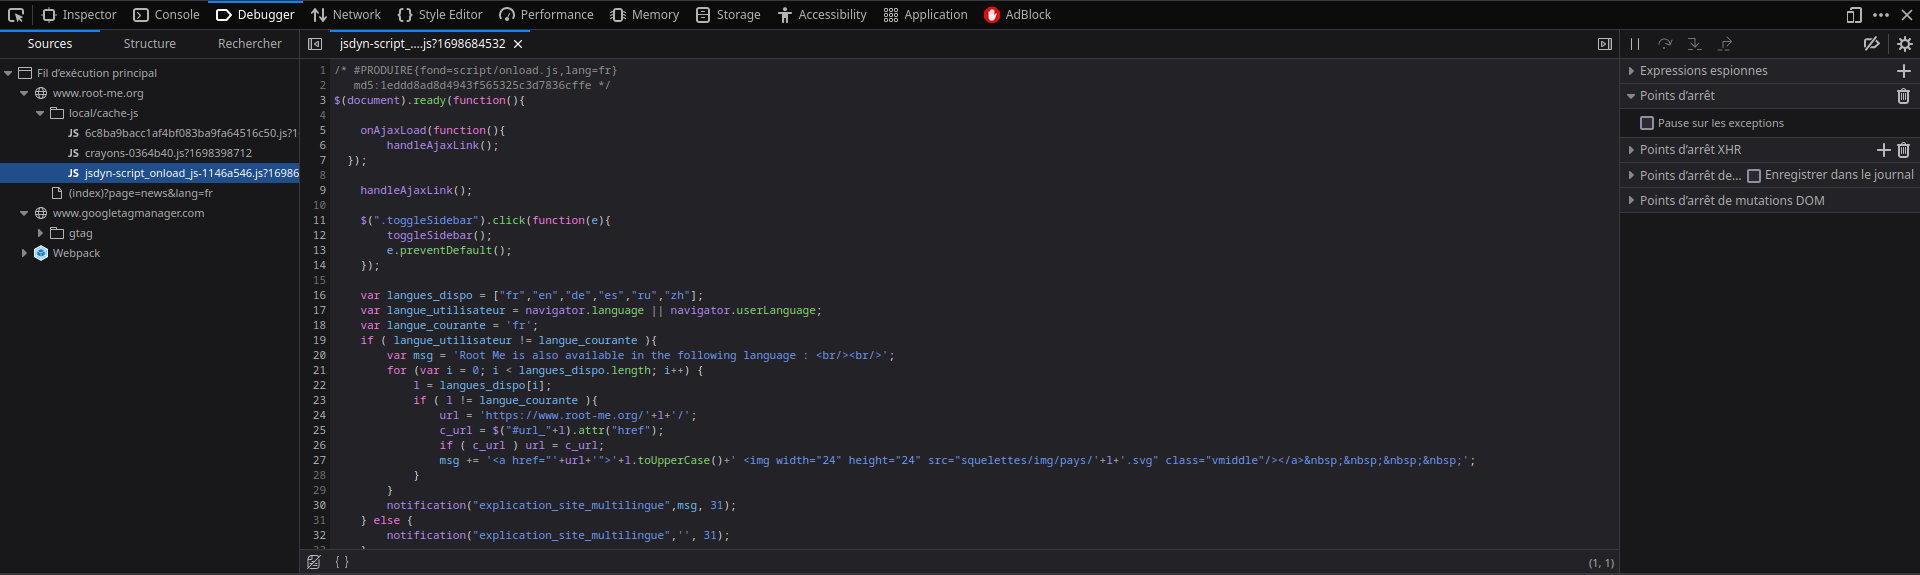Image resolution: width=1920 pixels, height=575 pixels.
Task: Remove all breakpoints trash icon
Action: 1904,96
